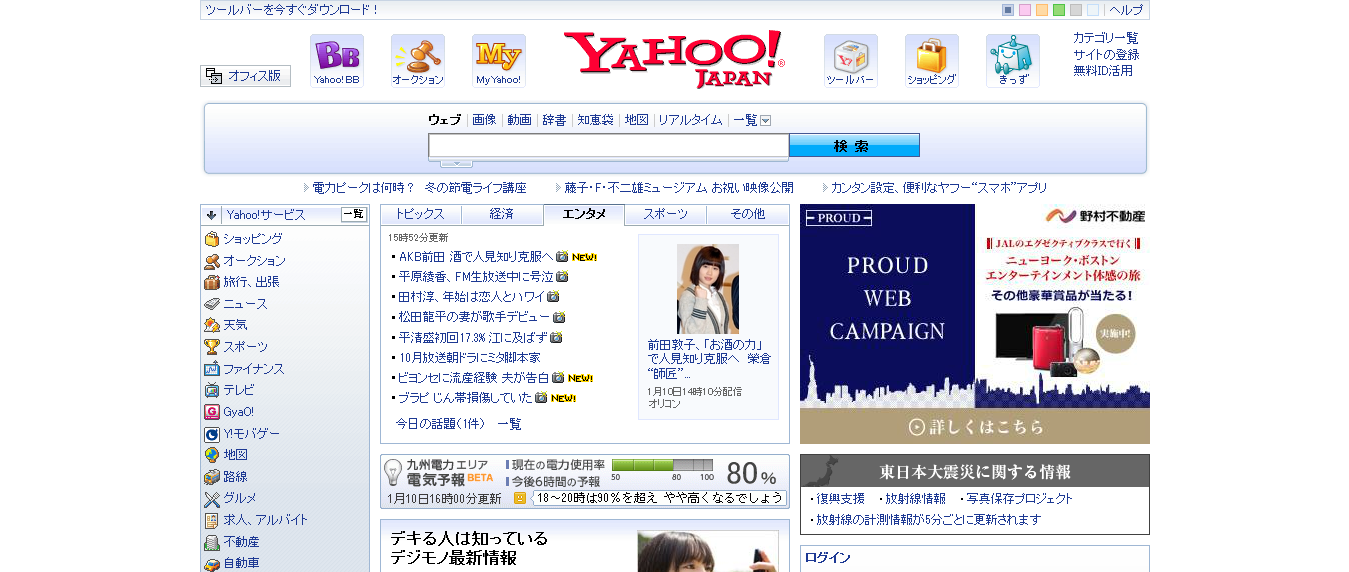Expand the 一覧 search category dropdown
1349x572 pixels.
pyautogui.click(x=766, y=121)
